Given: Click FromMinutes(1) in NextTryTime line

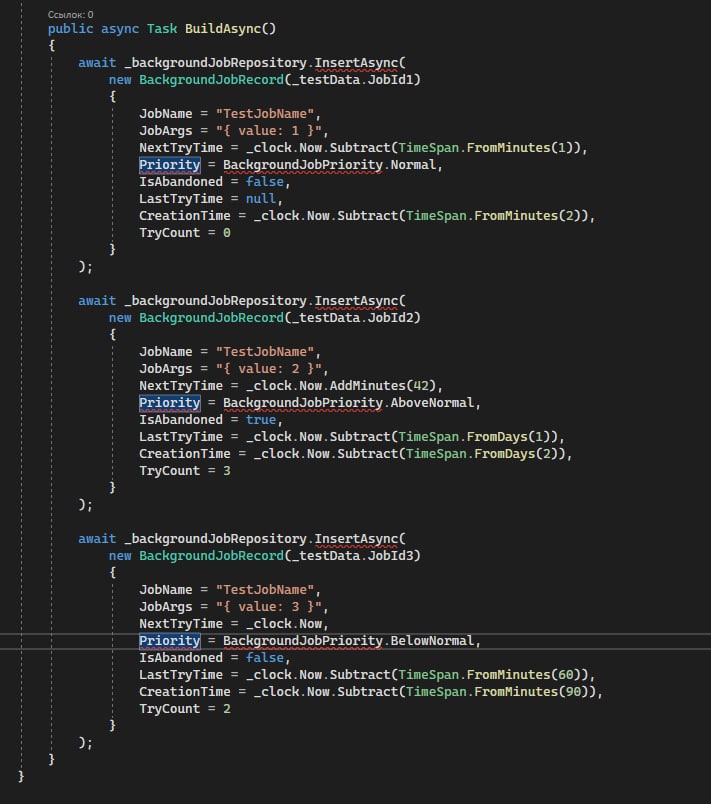Looking at the screenshot, I should point(519,148).
